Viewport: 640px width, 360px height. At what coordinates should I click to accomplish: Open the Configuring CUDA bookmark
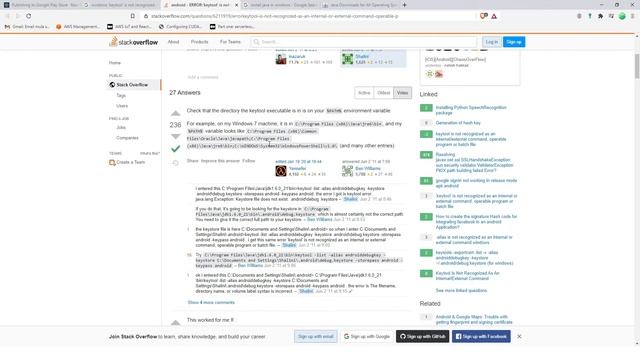(x=180, y=27)
